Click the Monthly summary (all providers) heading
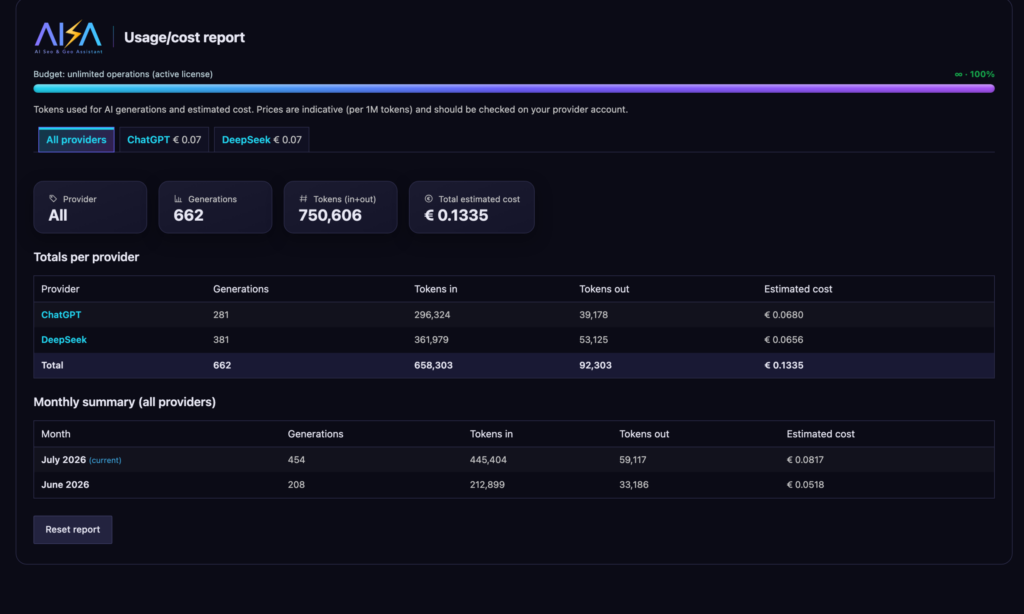The image size is (1024, 614). point(125,402)
